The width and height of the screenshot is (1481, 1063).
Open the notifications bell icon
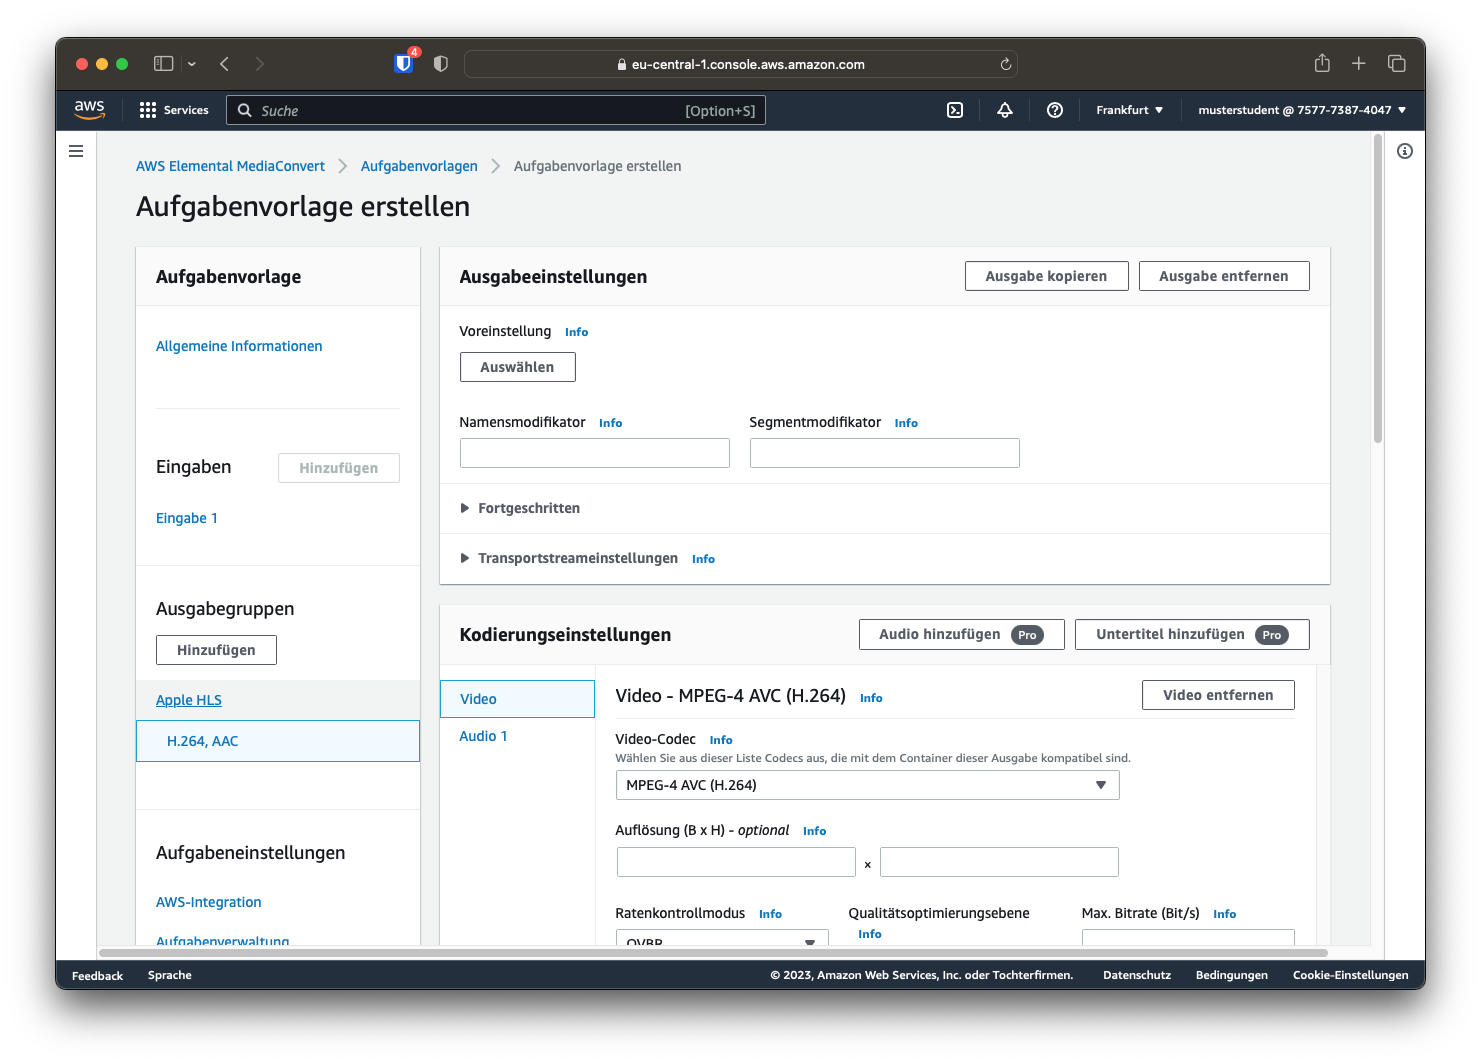[x=1005, y=110]
